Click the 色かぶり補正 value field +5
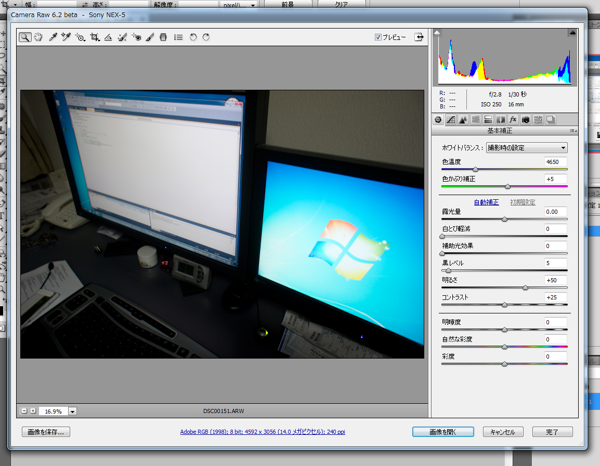Screen dimensions: 600x466 pyautogui.click(x=556, y=179)
